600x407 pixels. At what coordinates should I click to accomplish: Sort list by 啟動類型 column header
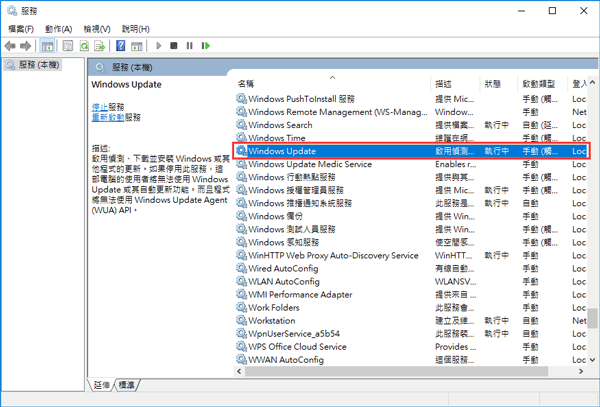tap(540, 84)
